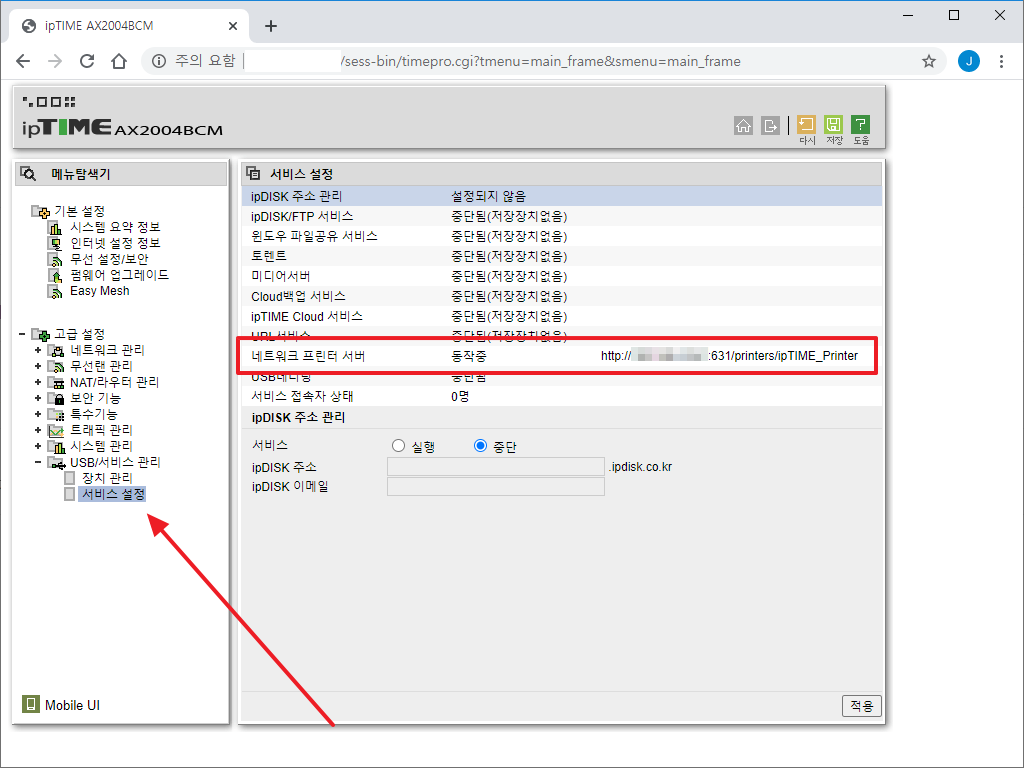Open 시스템 요약 정보 menu
Screen dimensions: 1024x768
(115, 227)
